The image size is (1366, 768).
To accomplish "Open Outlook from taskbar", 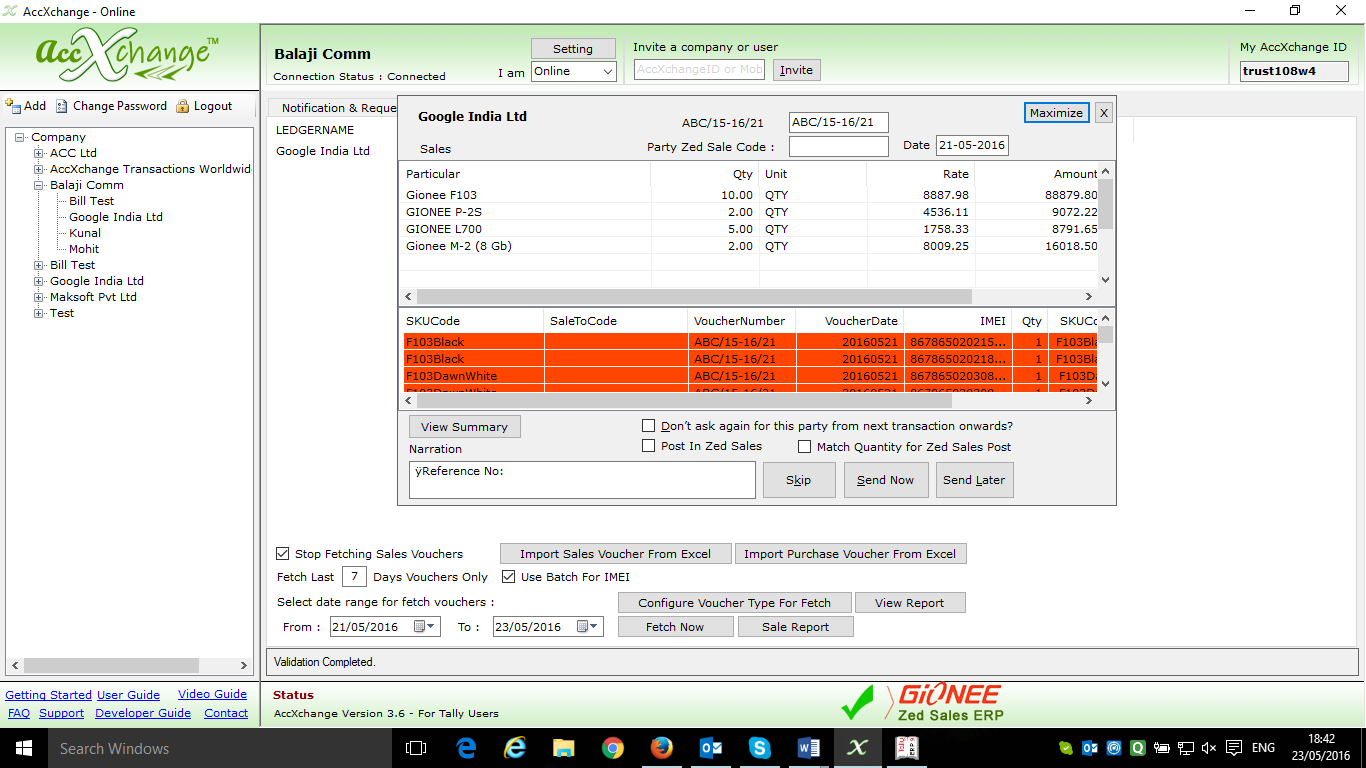I will click(711, 748).
